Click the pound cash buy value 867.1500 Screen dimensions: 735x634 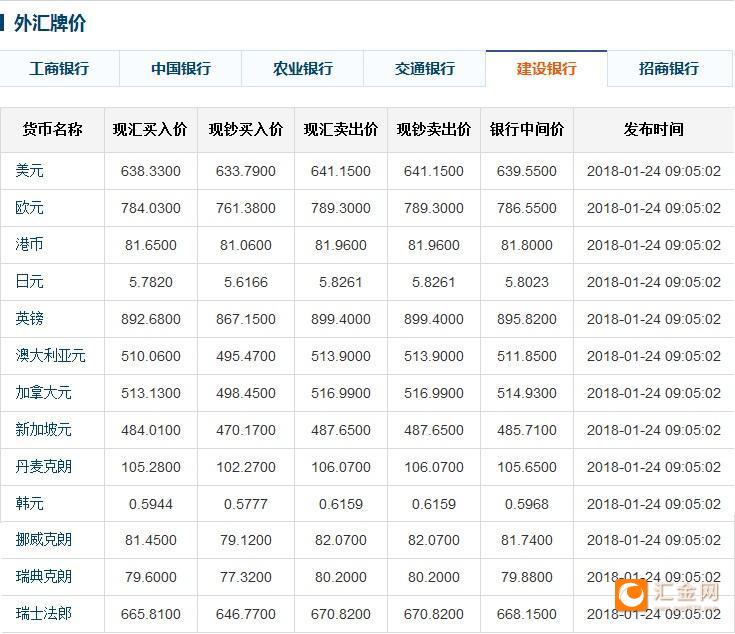[246, 319]
